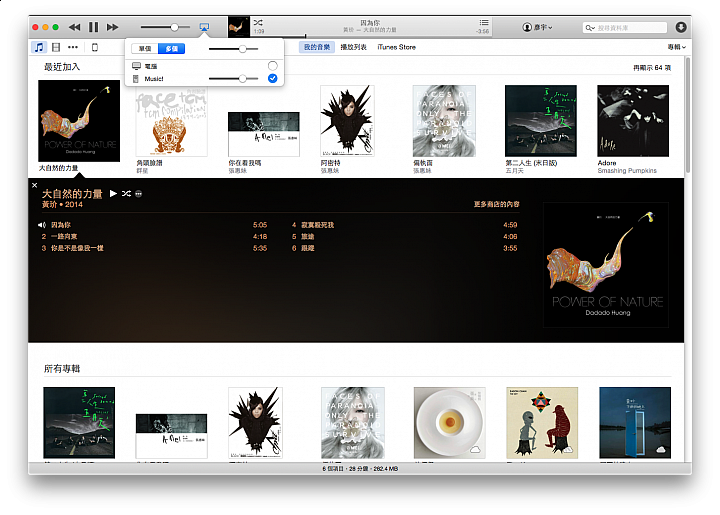This screenshot has height=515, width=720.
Task: Switch to the Movies library icon
Action: tap(56, 47)
